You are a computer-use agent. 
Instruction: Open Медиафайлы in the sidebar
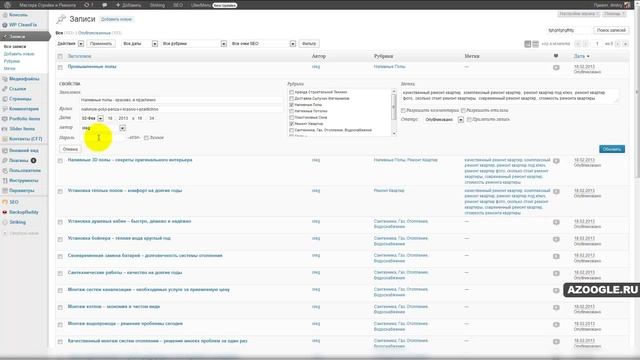(24, 79)
